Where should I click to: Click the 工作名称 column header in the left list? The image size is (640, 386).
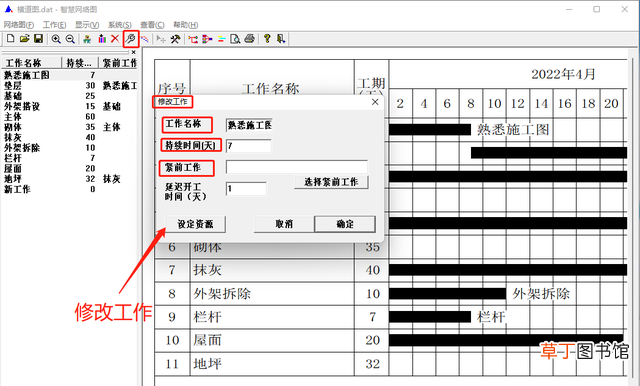tap(31, 63)
